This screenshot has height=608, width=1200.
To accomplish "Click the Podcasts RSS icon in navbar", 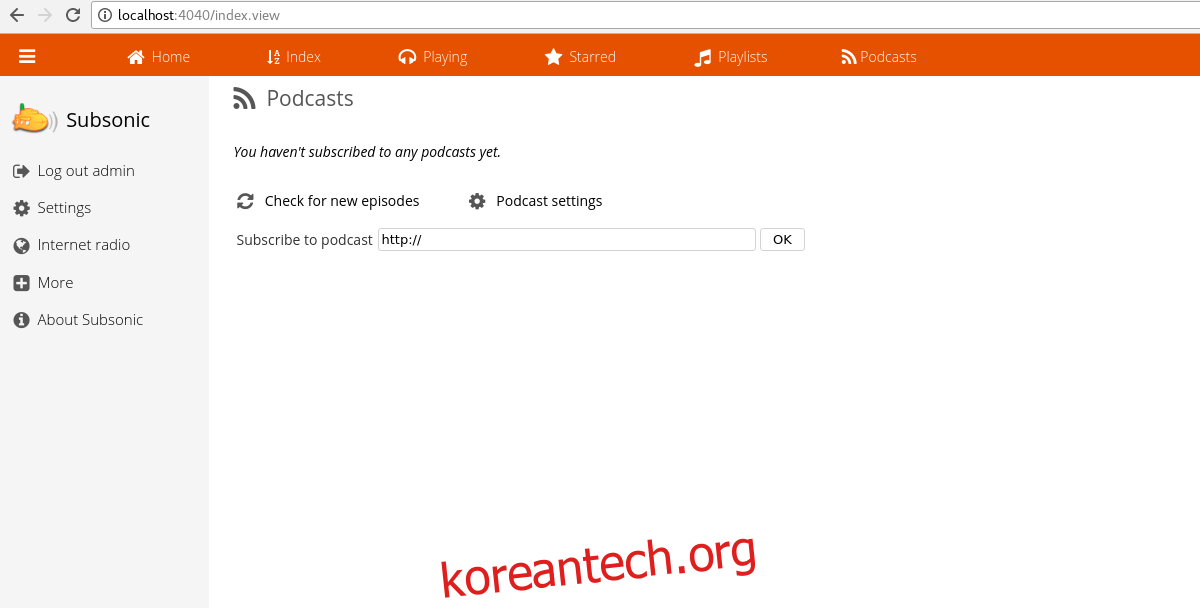I will click(x=849, y=57).
